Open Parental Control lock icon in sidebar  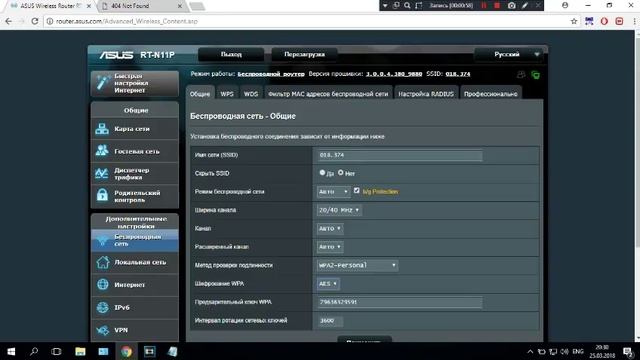(x=102, y=196)
